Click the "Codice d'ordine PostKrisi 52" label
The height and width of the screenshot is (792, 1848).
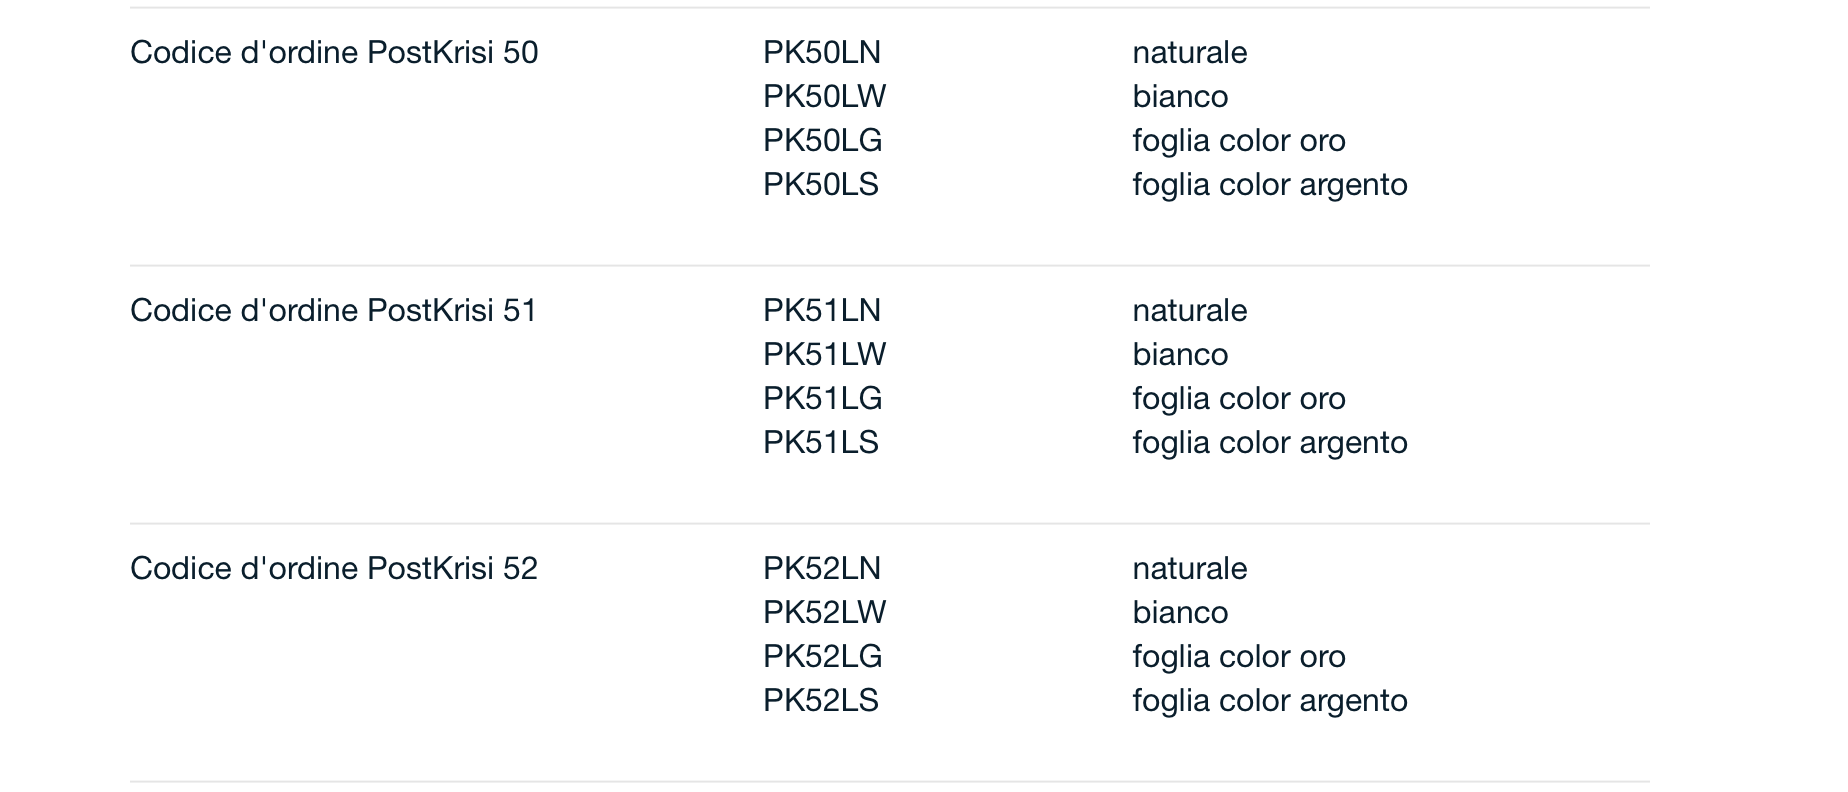pos(334,569)
